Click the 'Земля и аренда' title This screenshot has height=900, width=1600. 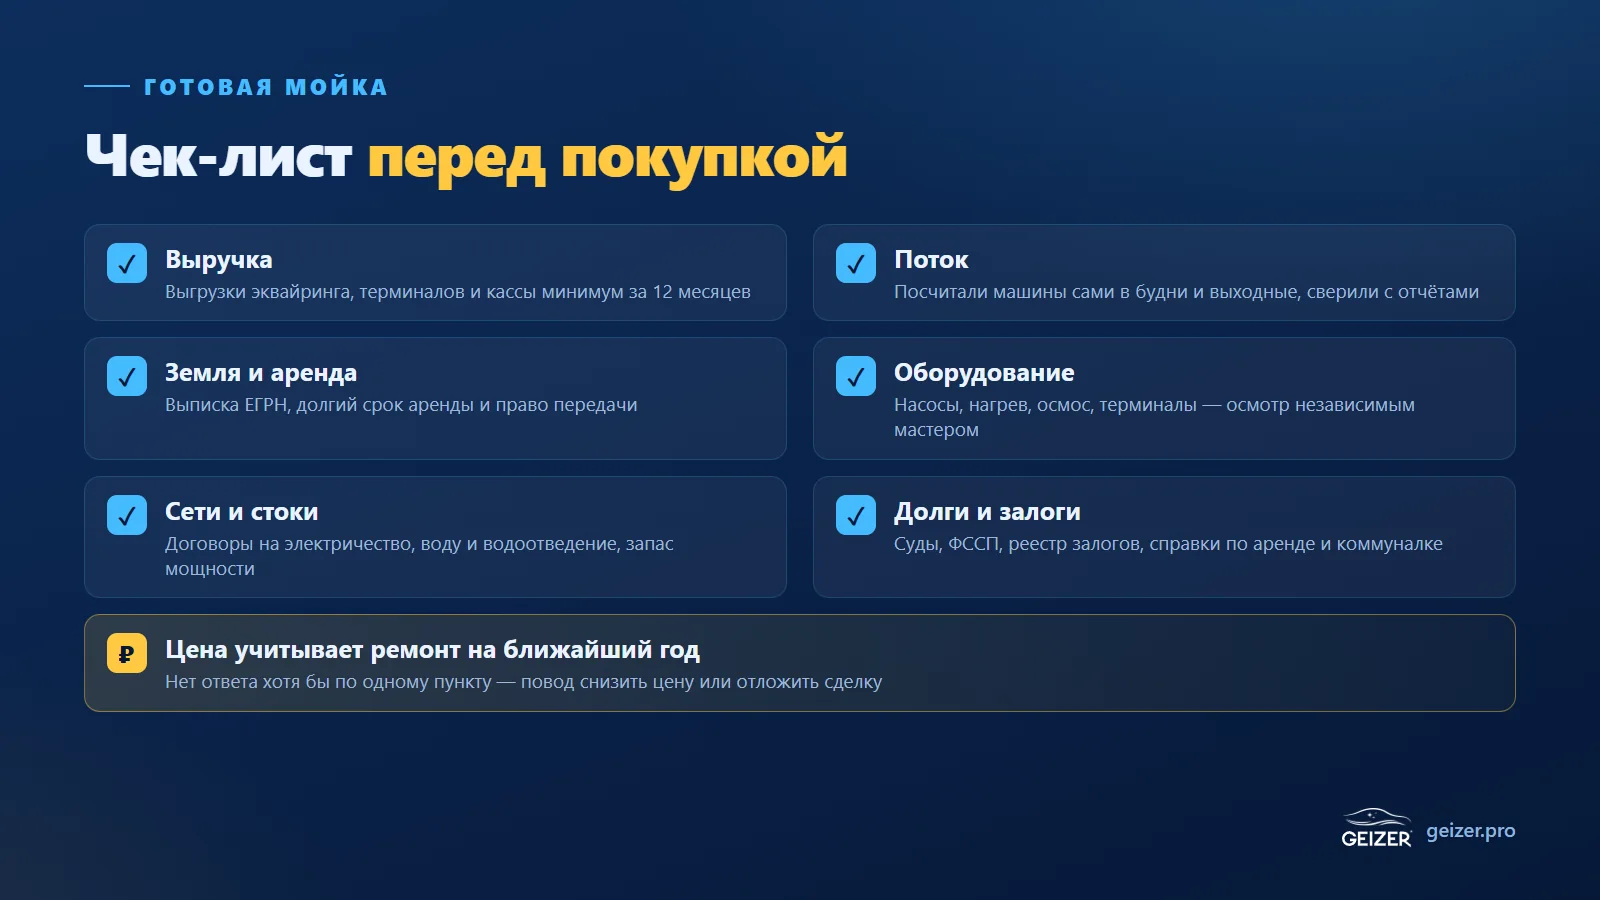(261, 373)
